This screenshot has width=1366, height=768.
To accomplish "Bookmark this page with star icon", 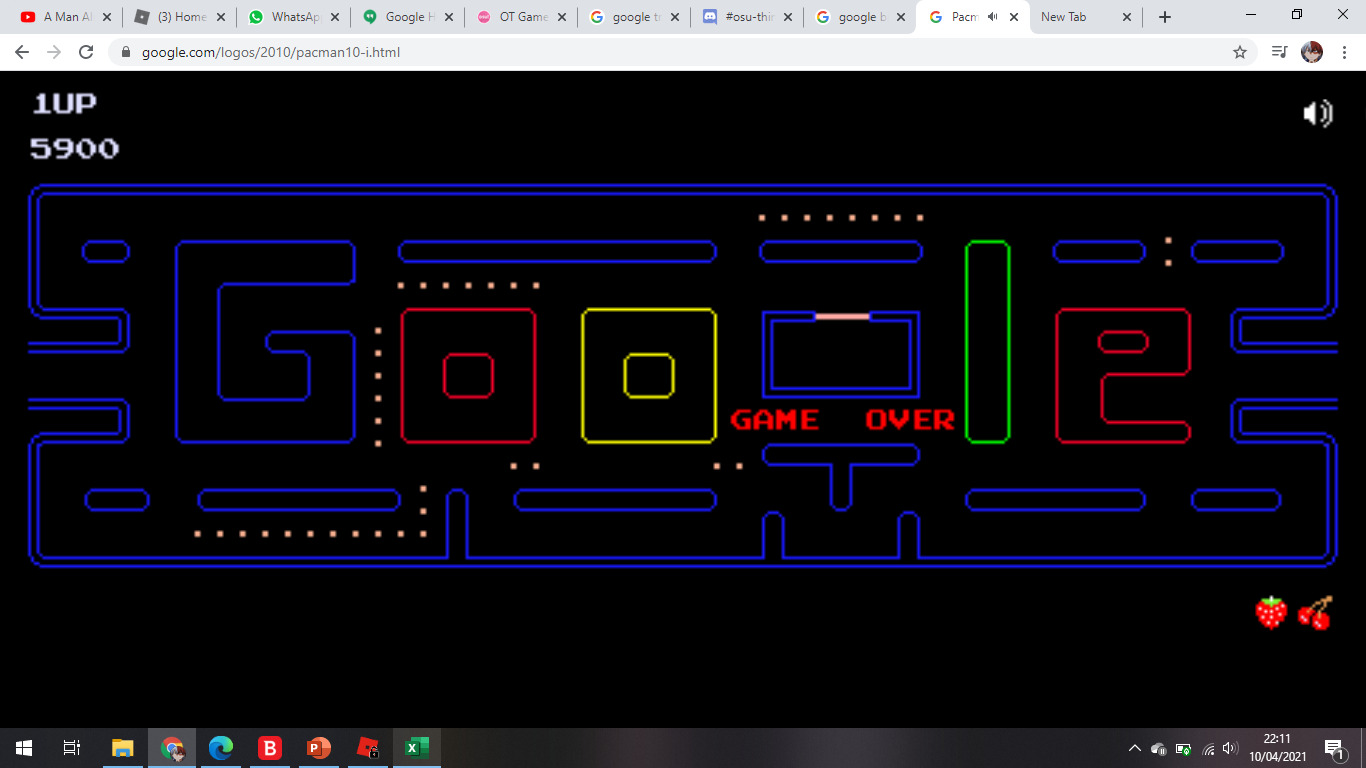I will pyautogui.click(x=1240, y=52).
